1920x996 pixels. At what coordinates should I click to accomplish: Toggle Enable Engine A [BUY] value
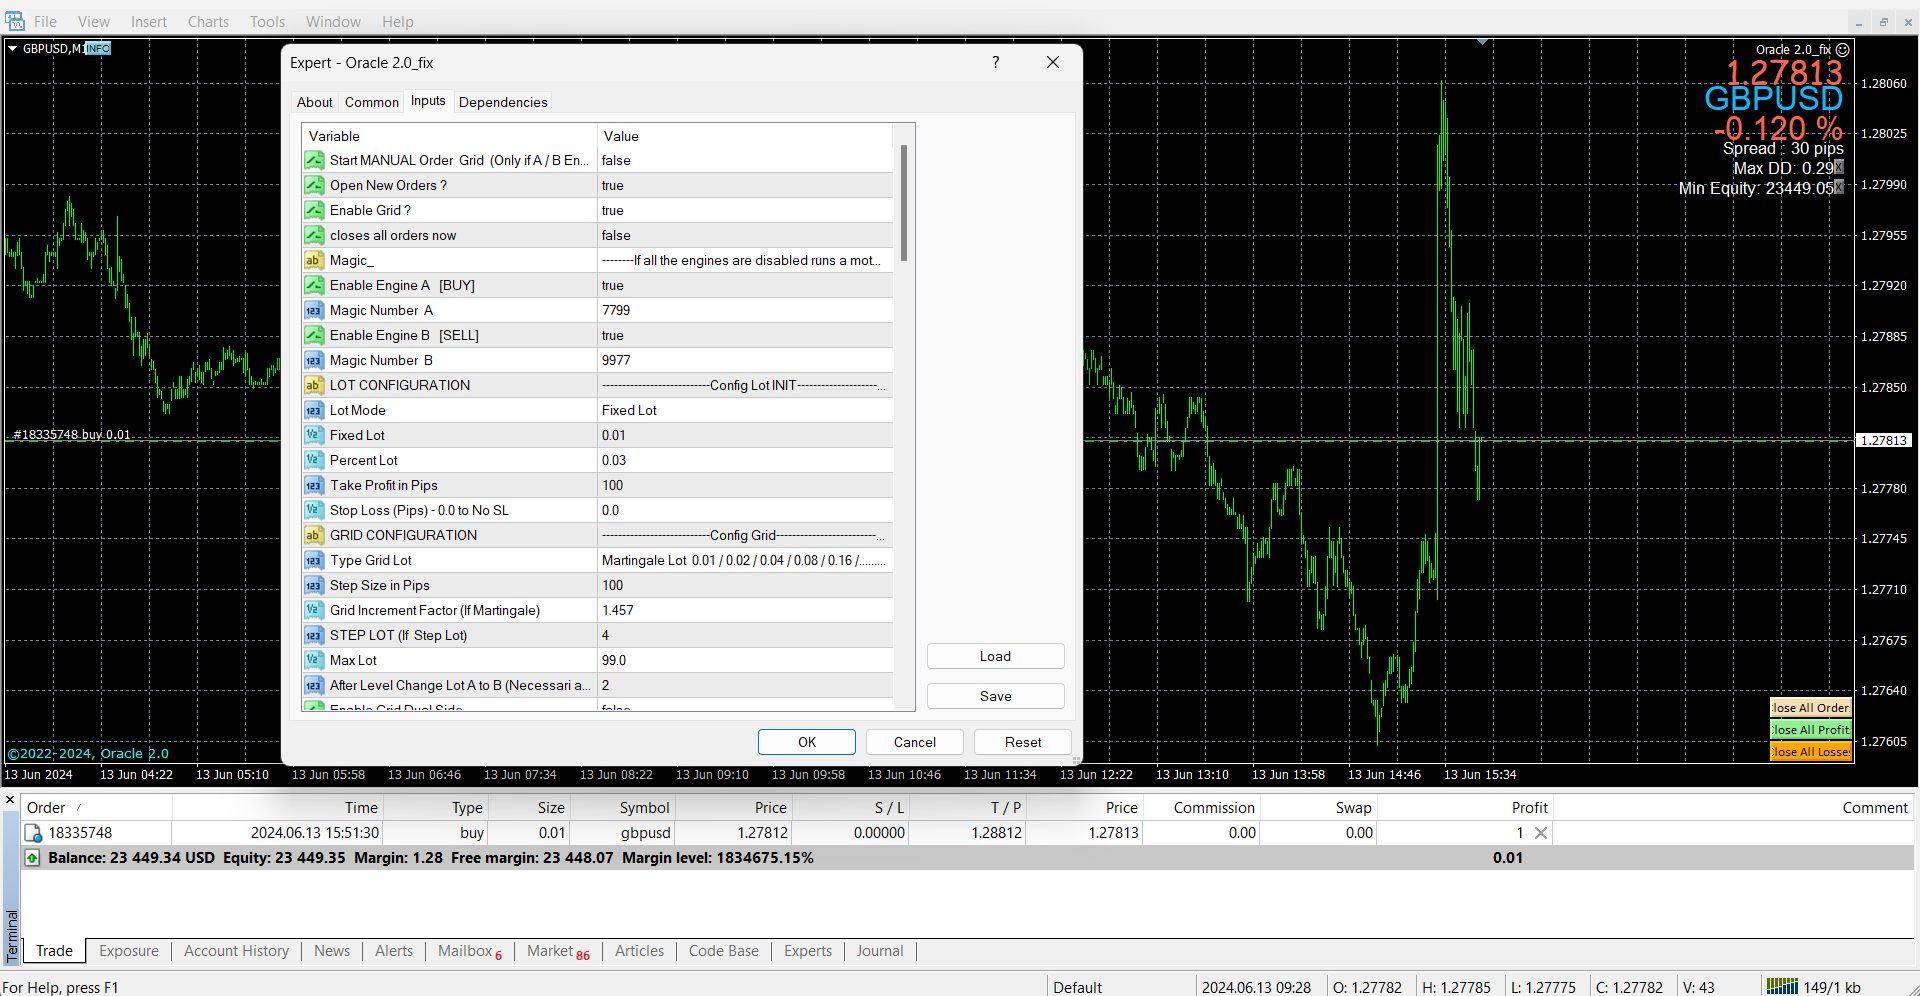[744, 285]
